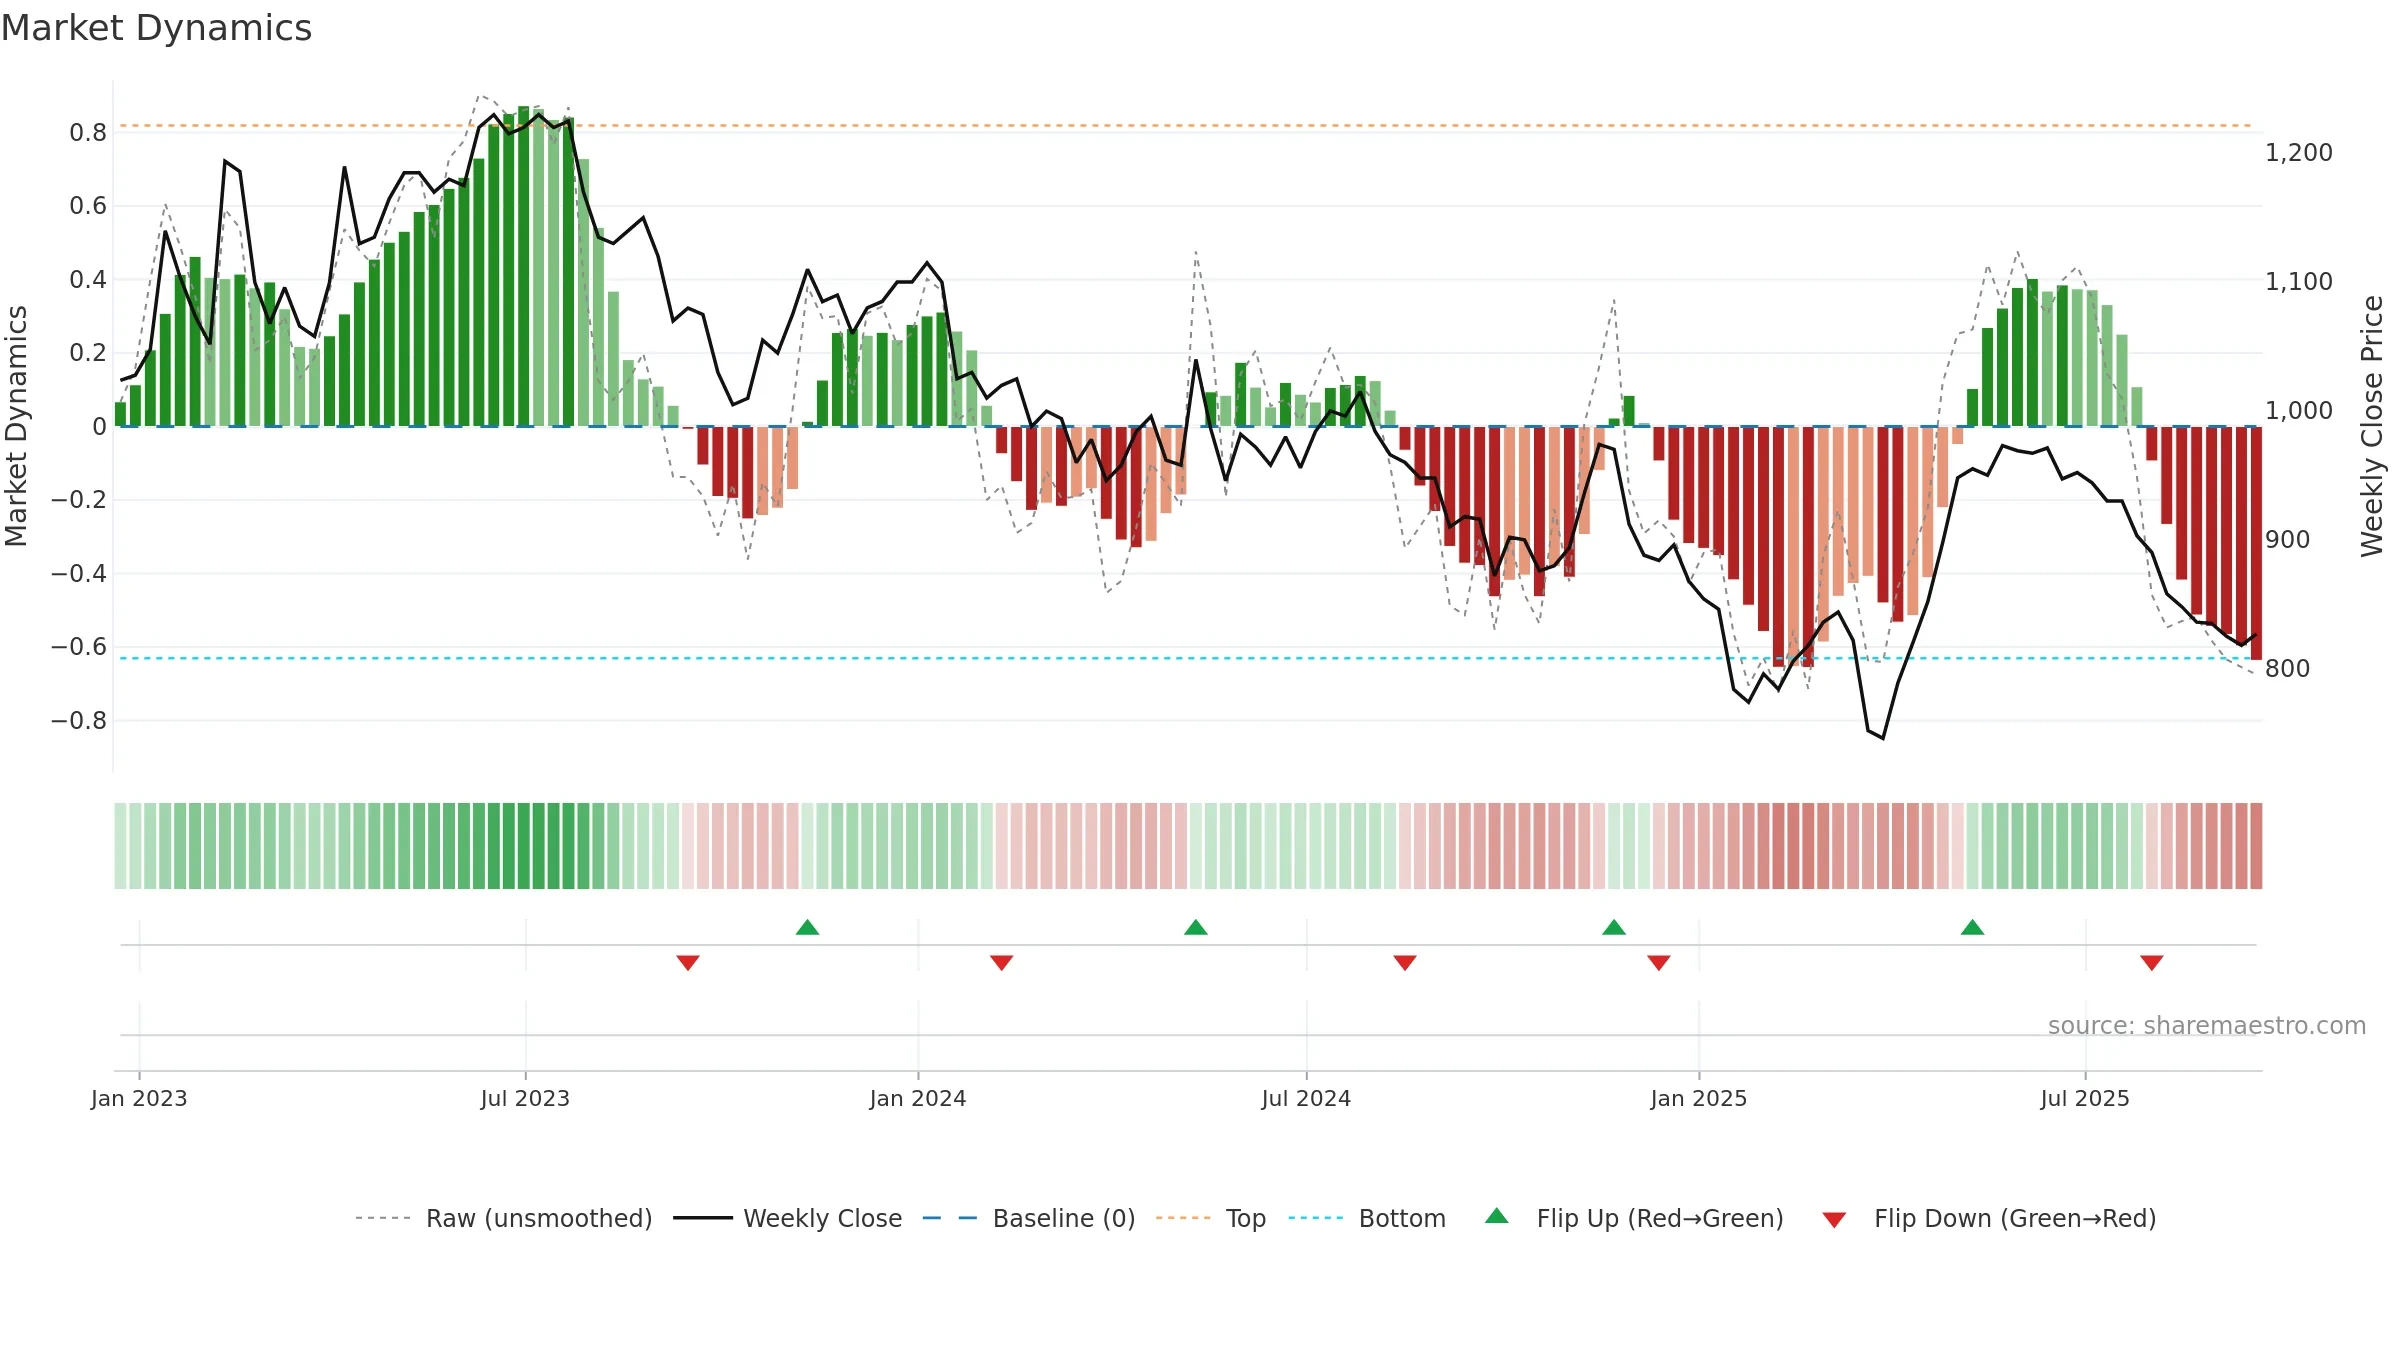Image resolution: width=2400 pixels, height=1350 pixels.
Task: Click the green Flip Up legend triangle icon
Action: [x=1497, y=1216]
